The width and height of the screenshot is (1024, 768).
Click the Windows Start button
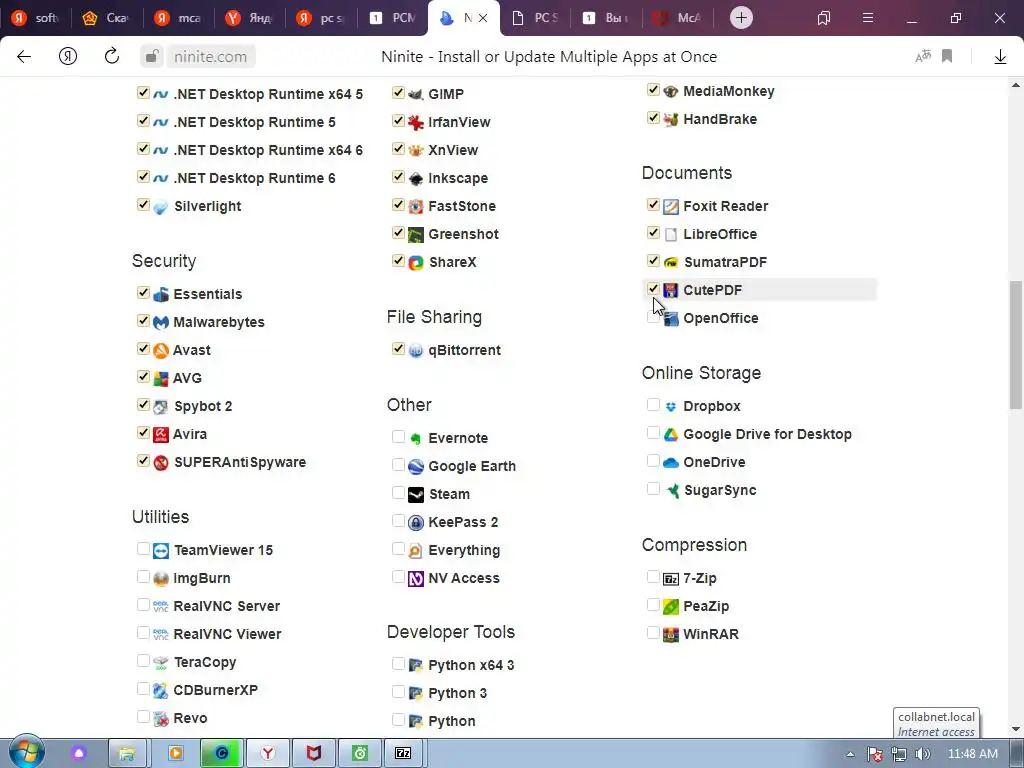pyautogui.click(x=26, y=752)
